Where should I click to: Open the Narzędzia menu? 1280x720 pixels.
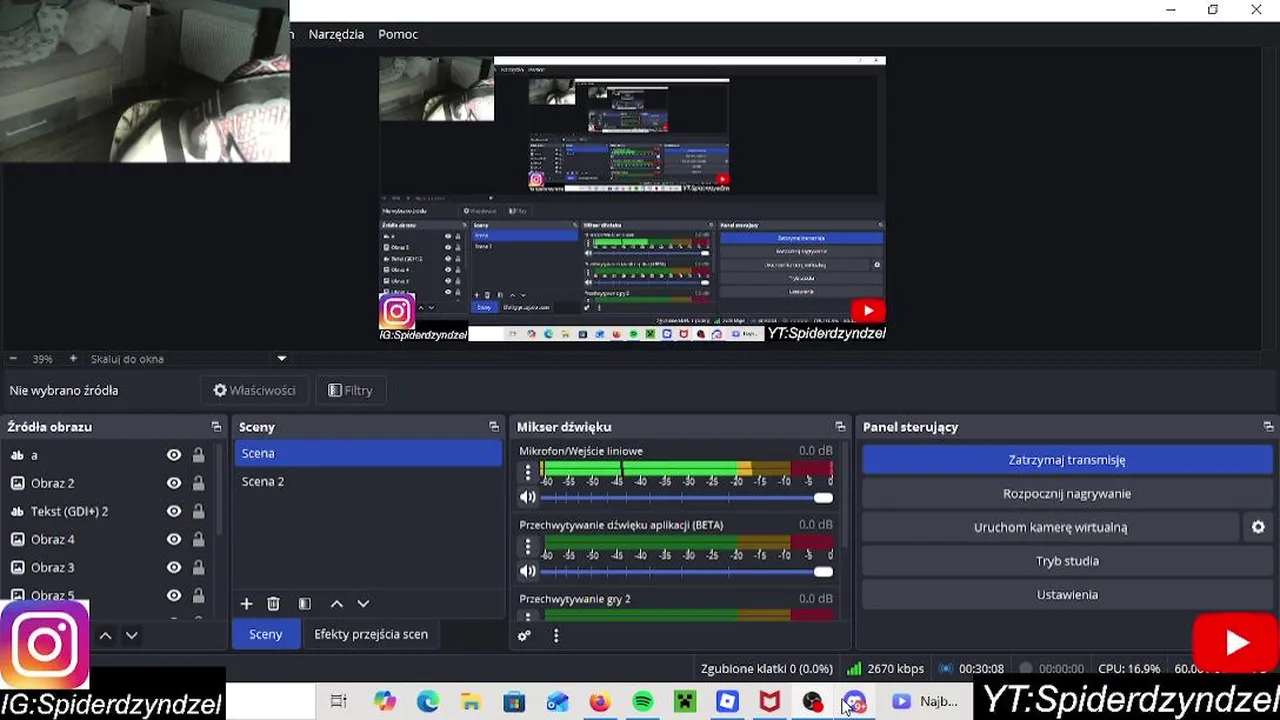[336, 34]
